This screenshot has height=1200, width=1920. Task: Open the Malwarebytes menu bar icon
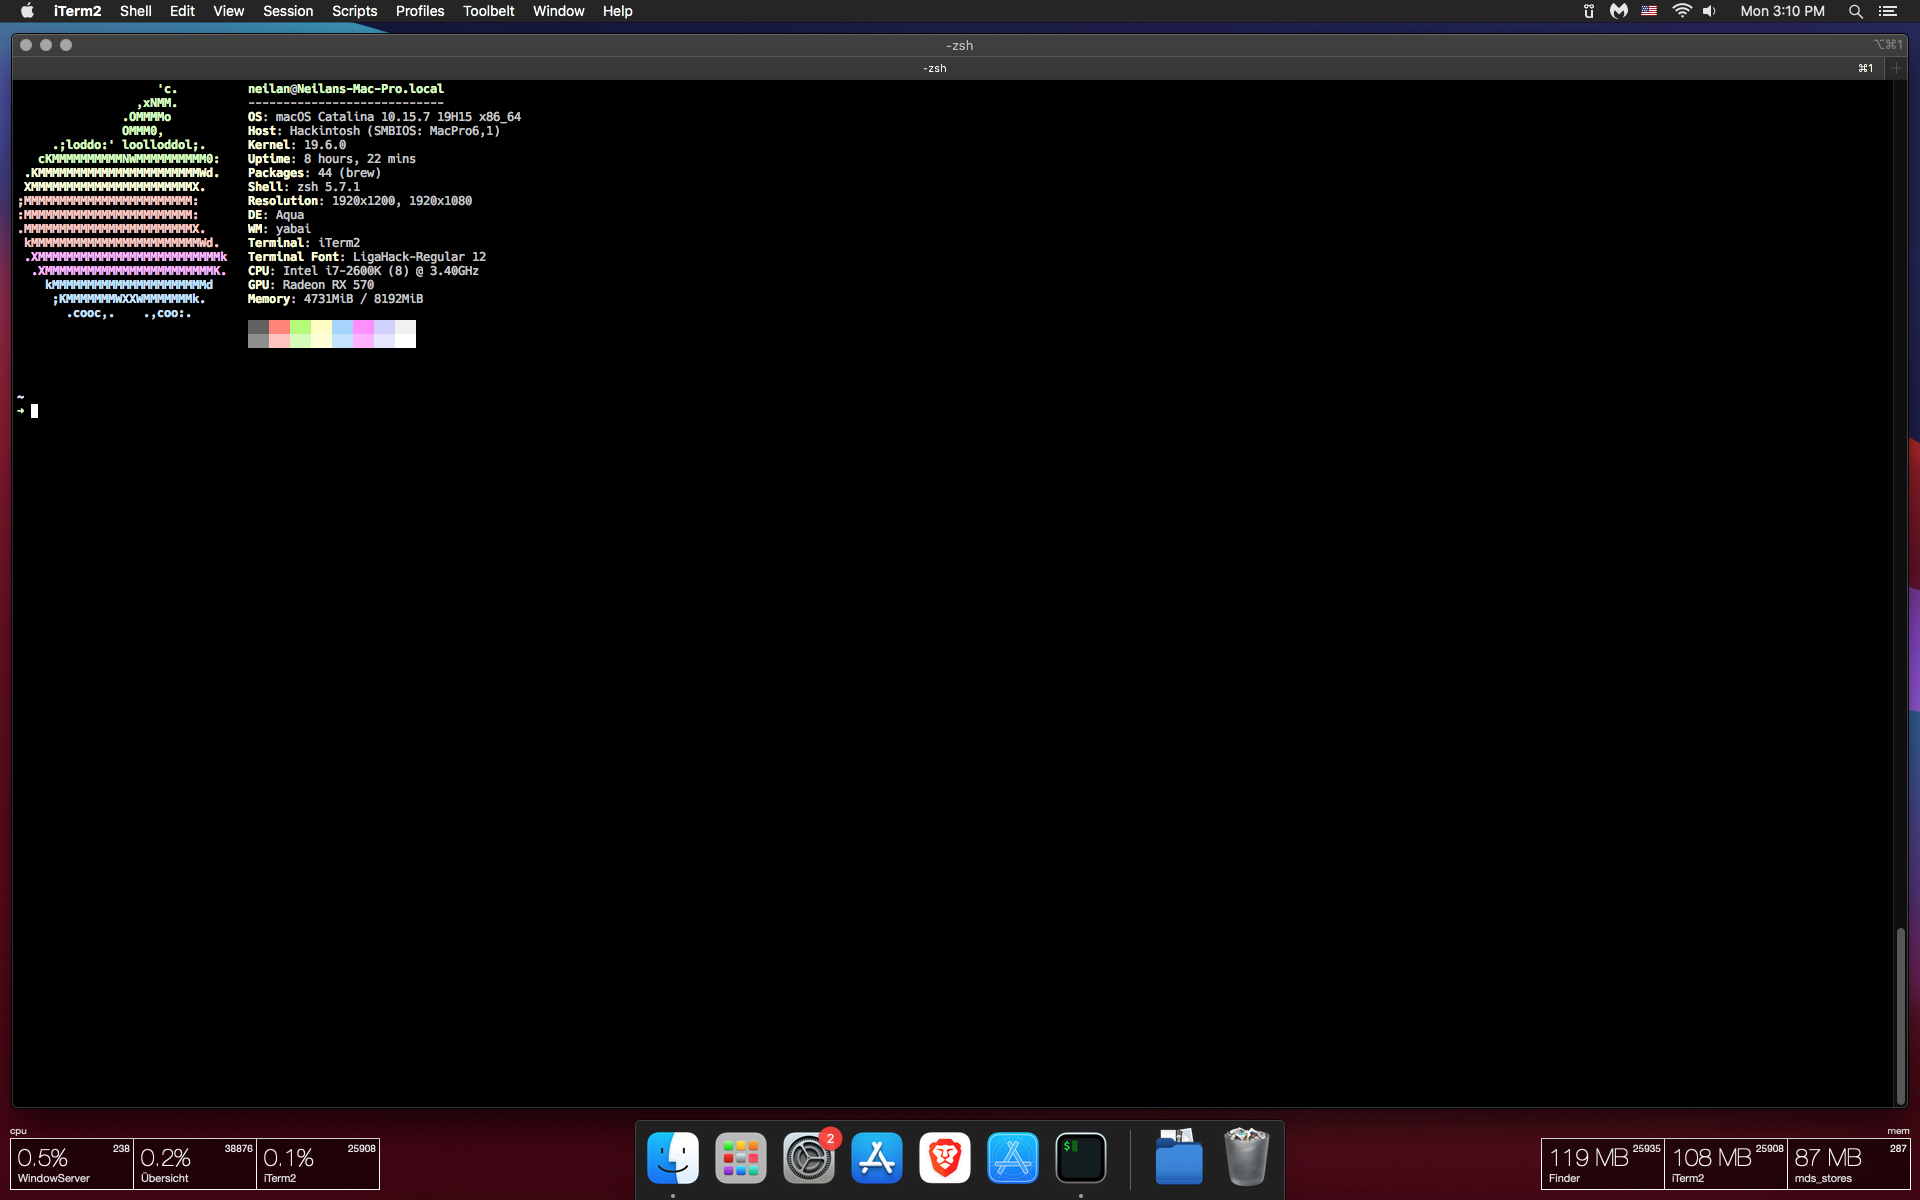pyautogui.click(x=1619, y=11)
